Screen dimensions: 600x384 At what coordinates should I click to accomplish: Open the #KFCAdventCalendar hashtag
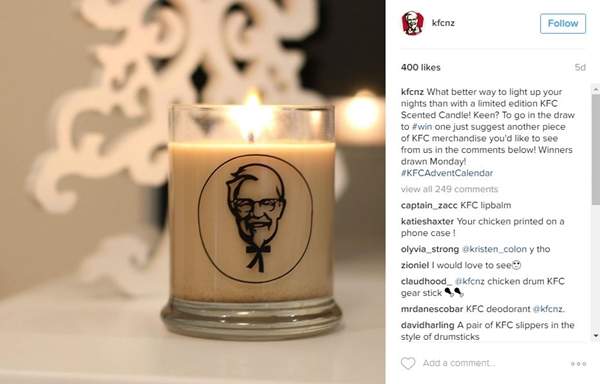447,173
